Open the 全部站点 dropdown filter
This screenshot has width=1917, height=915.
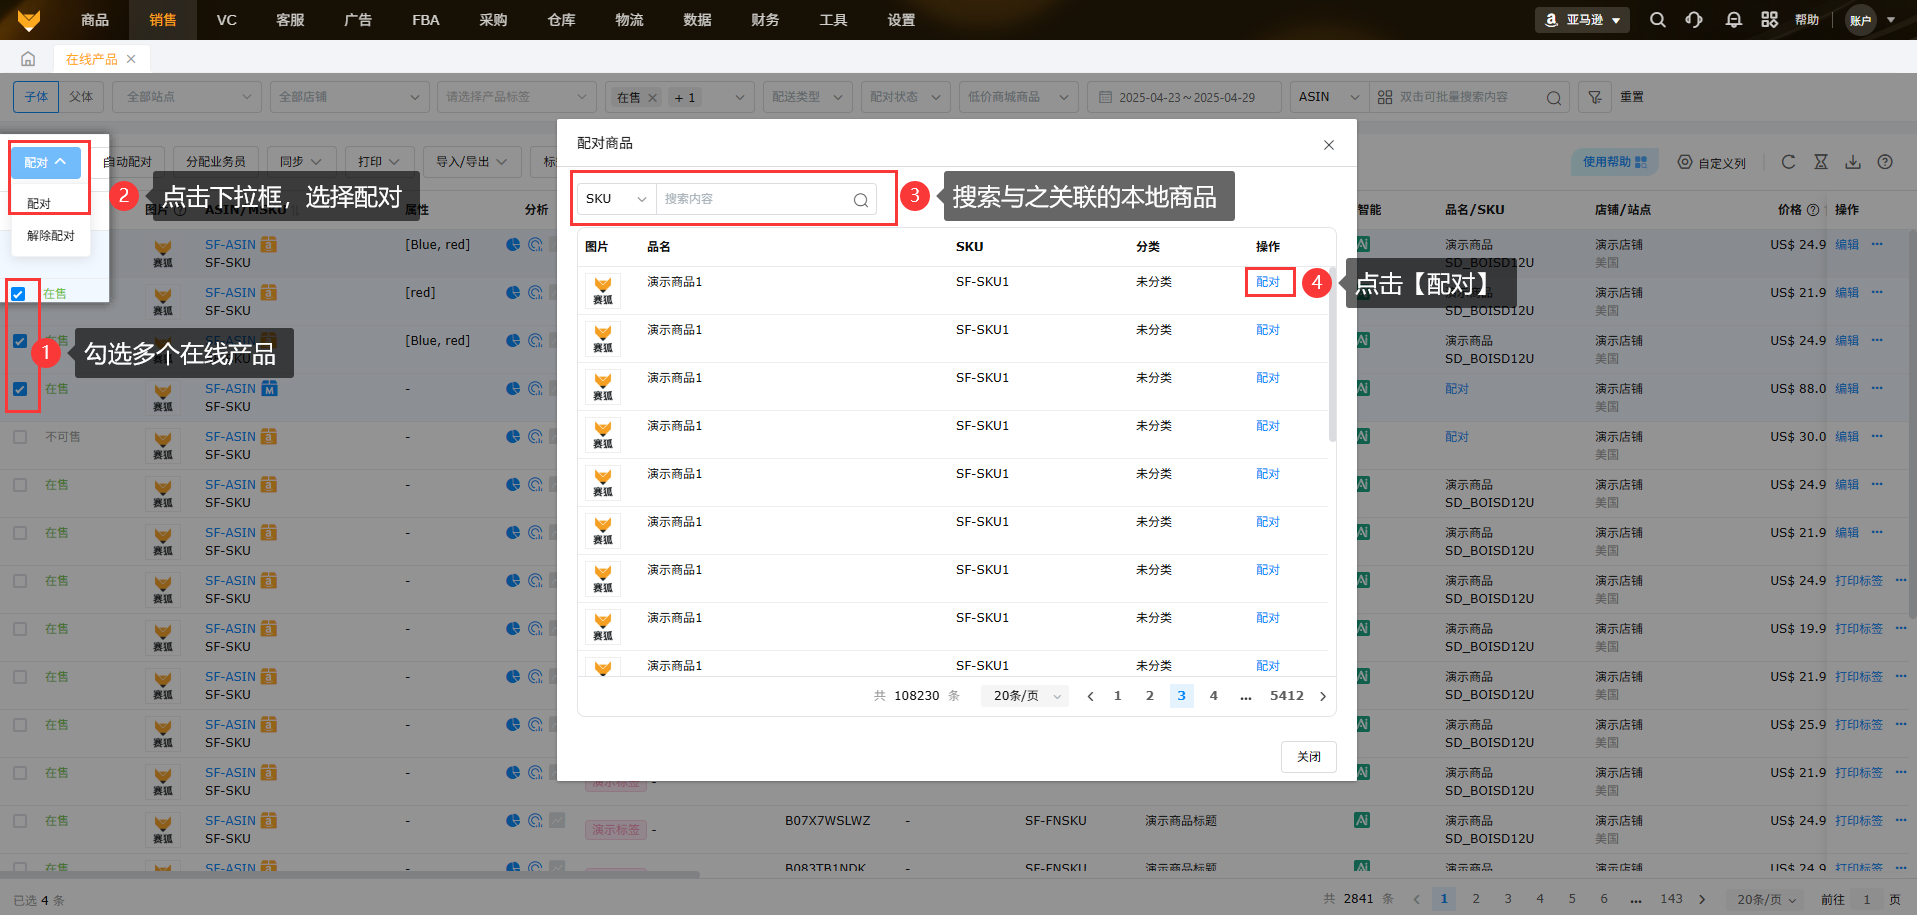pos(186,96)
